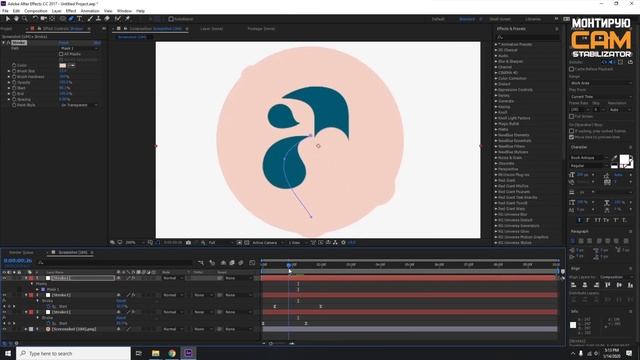Click the Effects & Presets search field
Image resolution: width=640 pixels, height=360 pixels.
527,37
